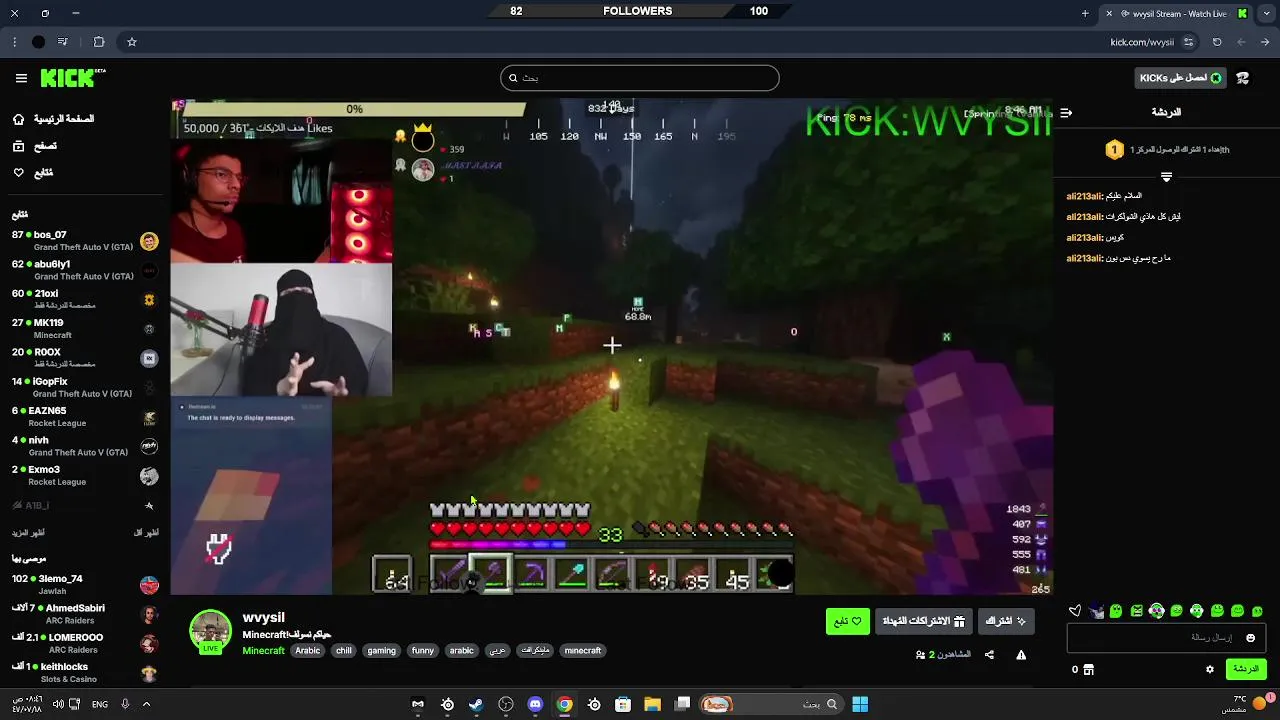Click the share icon under the stream
This screenshot has width=1280, height=720.
[989, 655]
